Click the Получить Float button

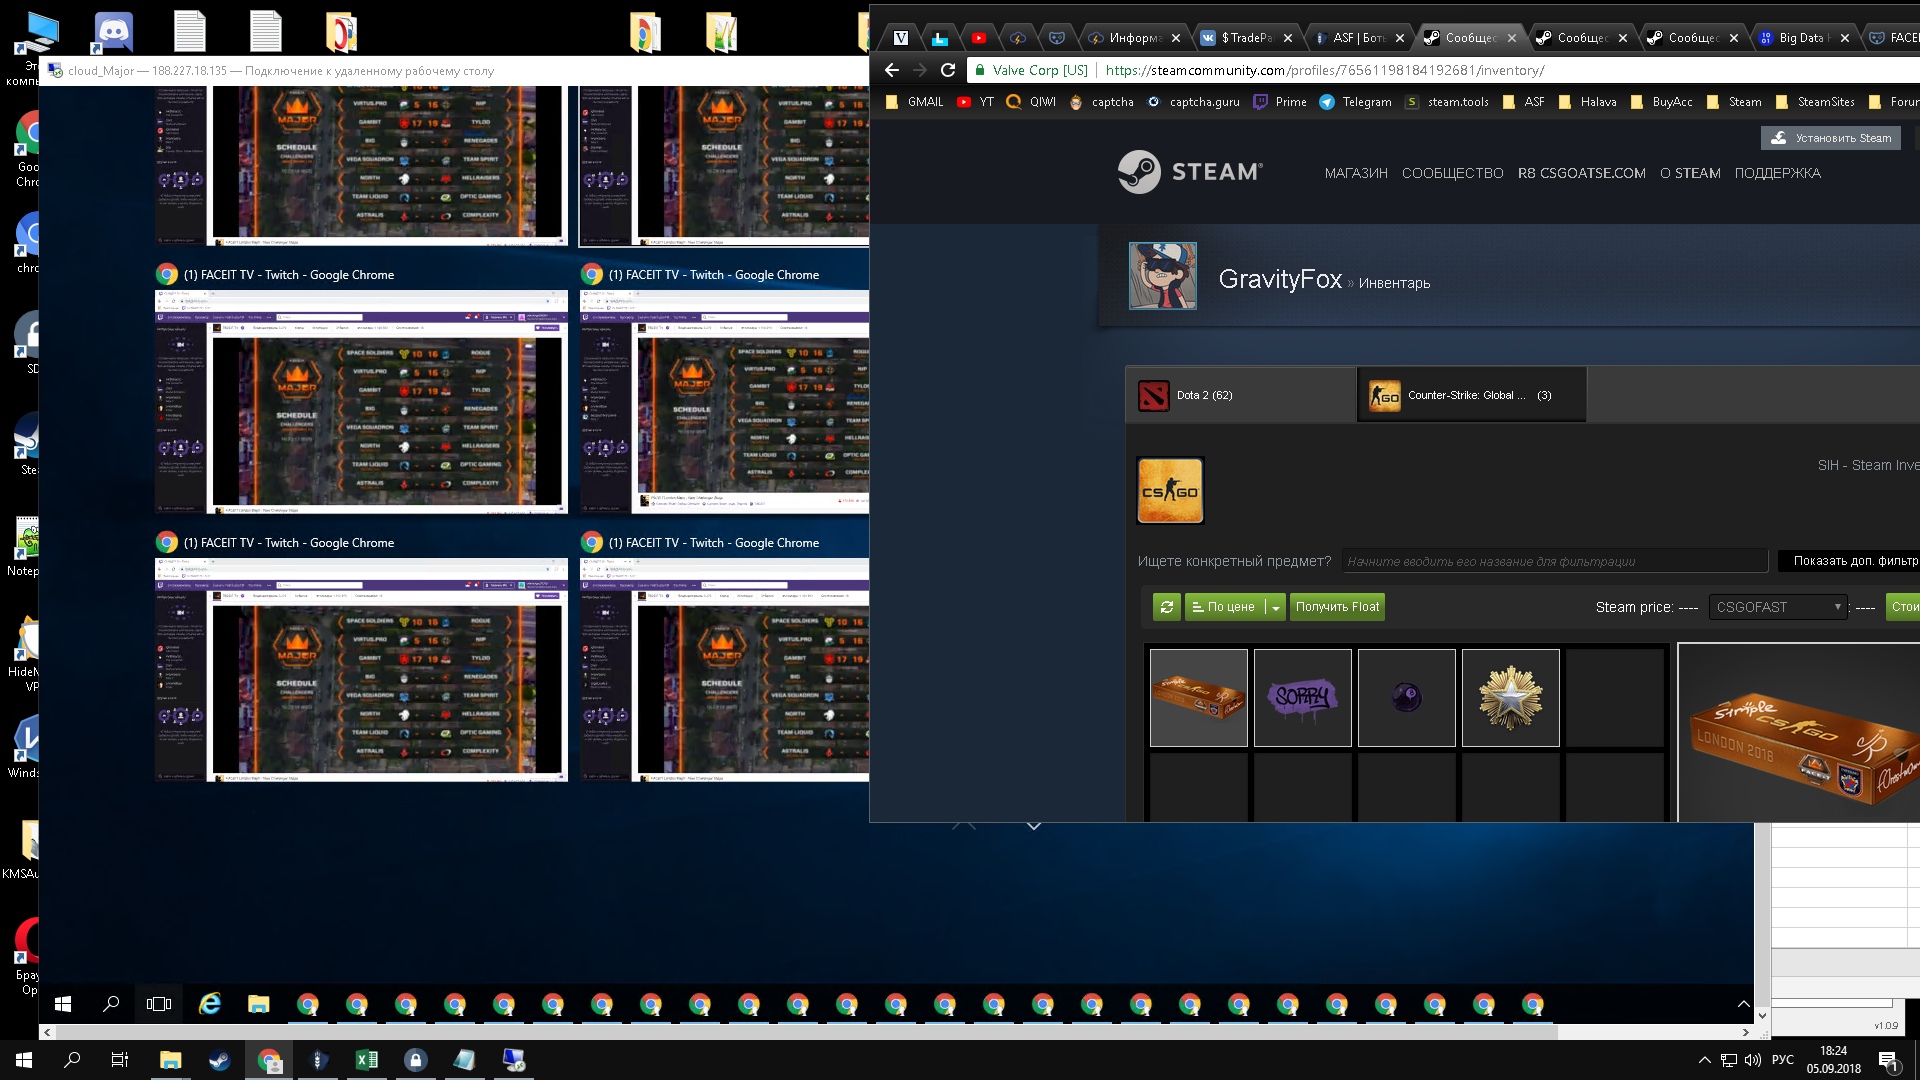click(1337, 607)
